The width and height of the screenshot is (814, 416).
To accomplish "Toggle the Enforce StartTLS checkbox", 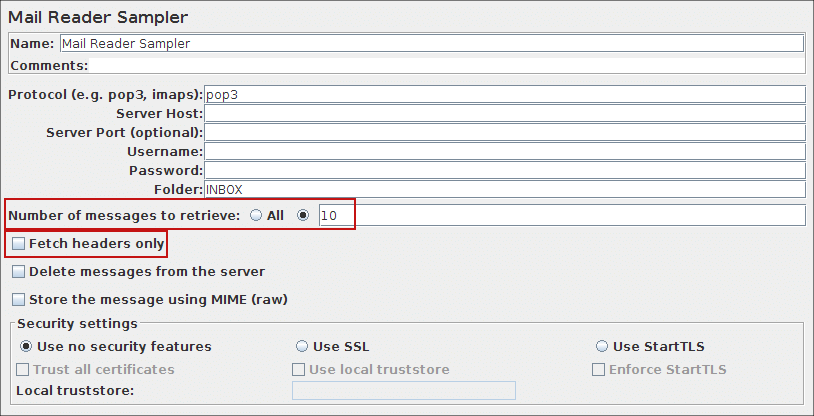I will tap(599, 370).
